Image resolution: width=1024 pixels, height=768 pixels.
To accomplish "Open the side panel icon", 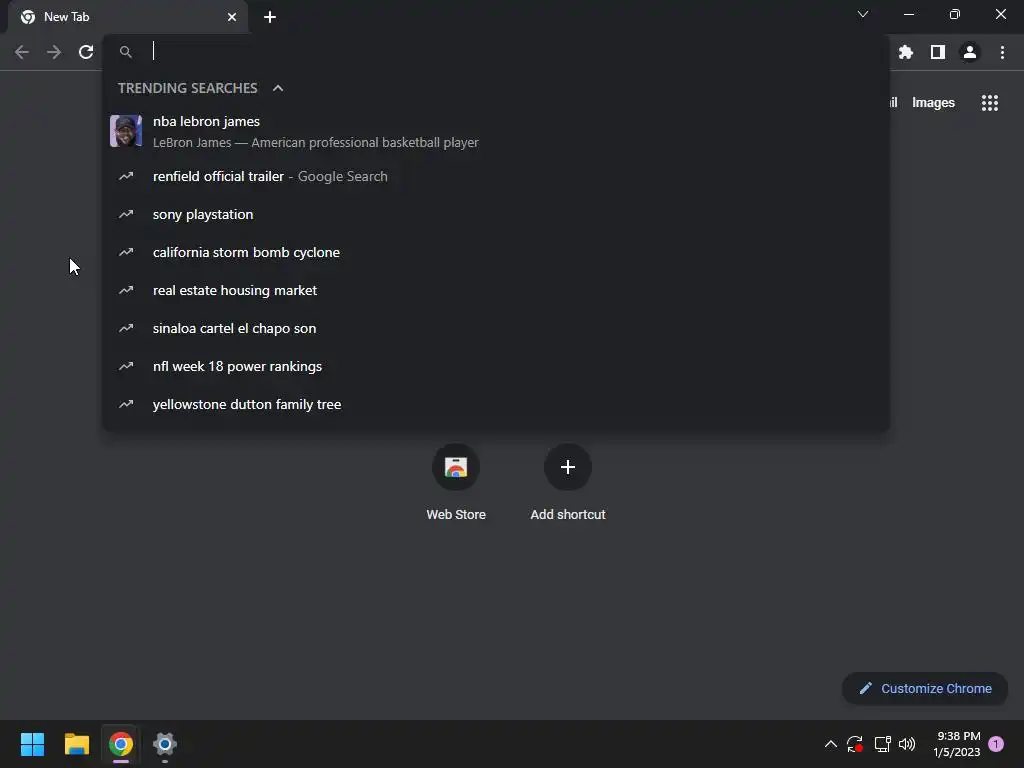I will tap(938, 52).
